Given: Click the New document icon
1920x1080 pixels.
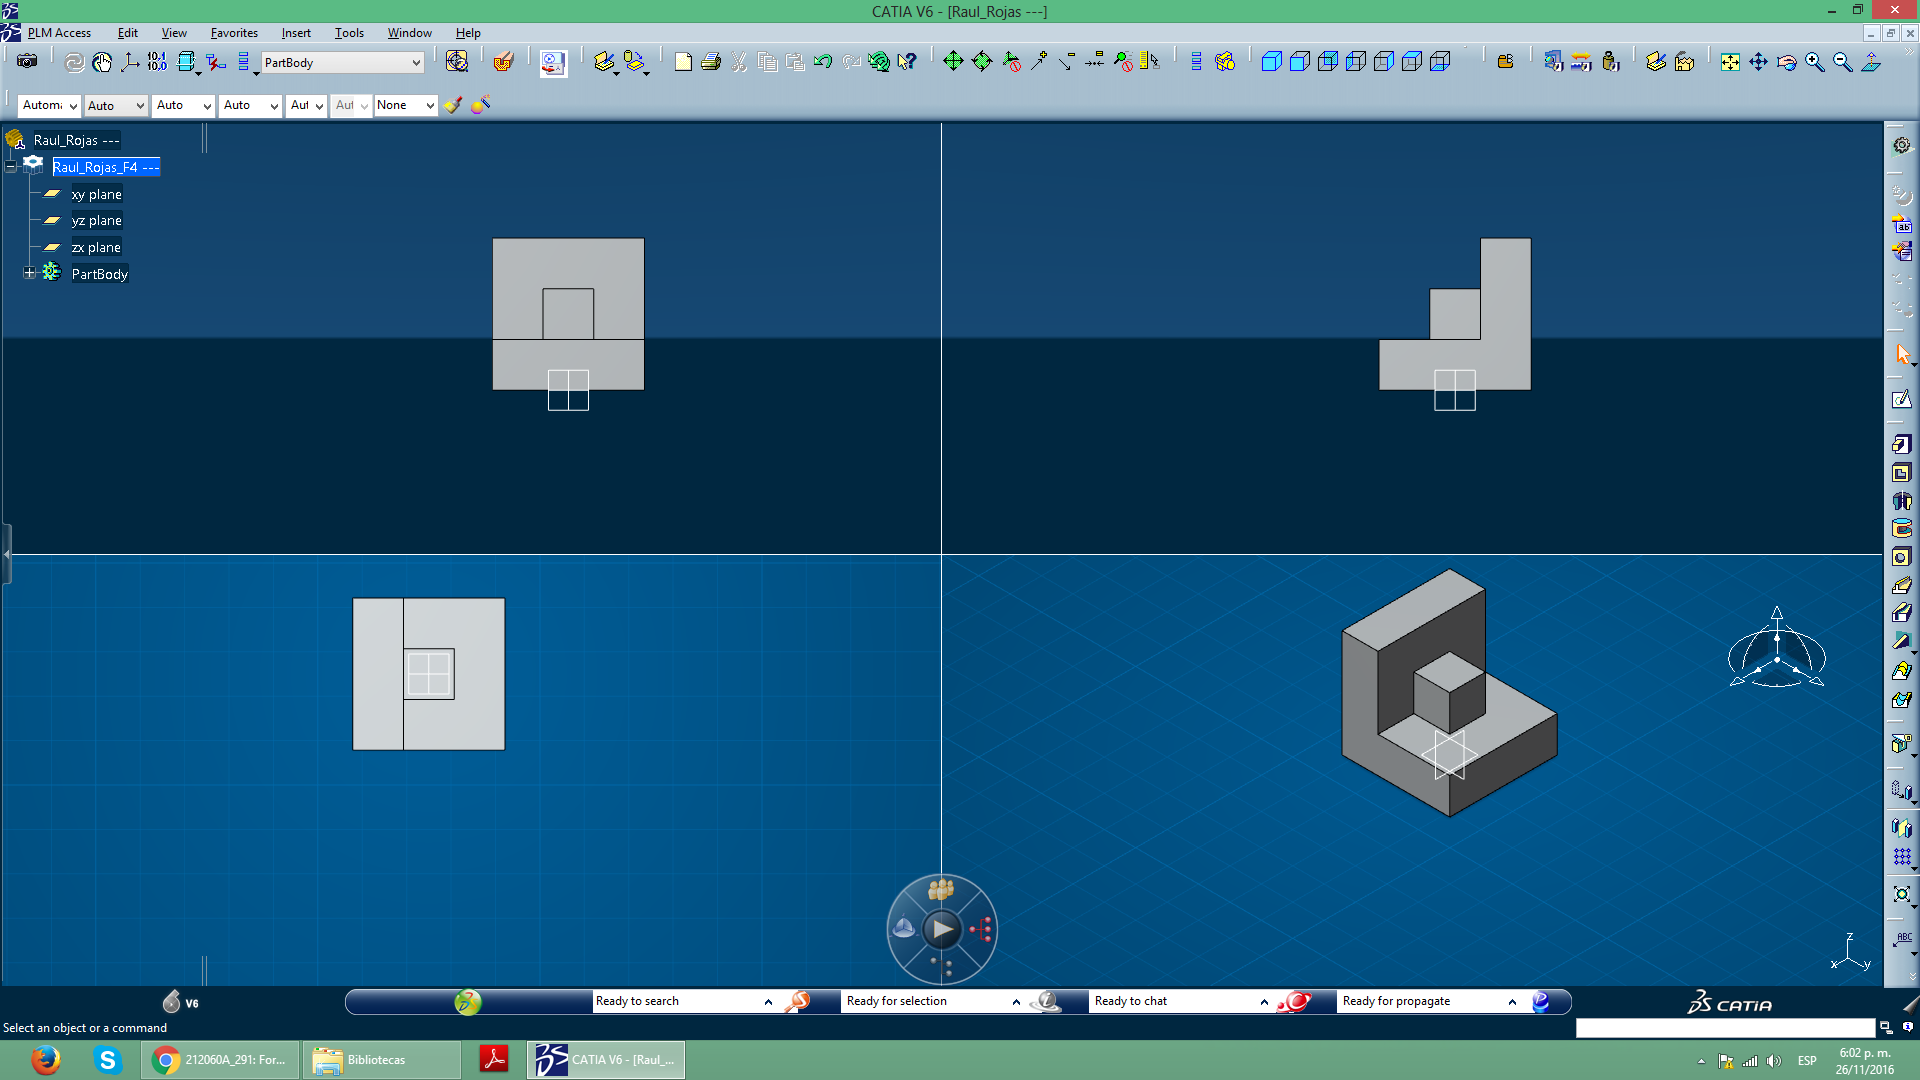Looking at the screenshot, I should tap(683, 62).
